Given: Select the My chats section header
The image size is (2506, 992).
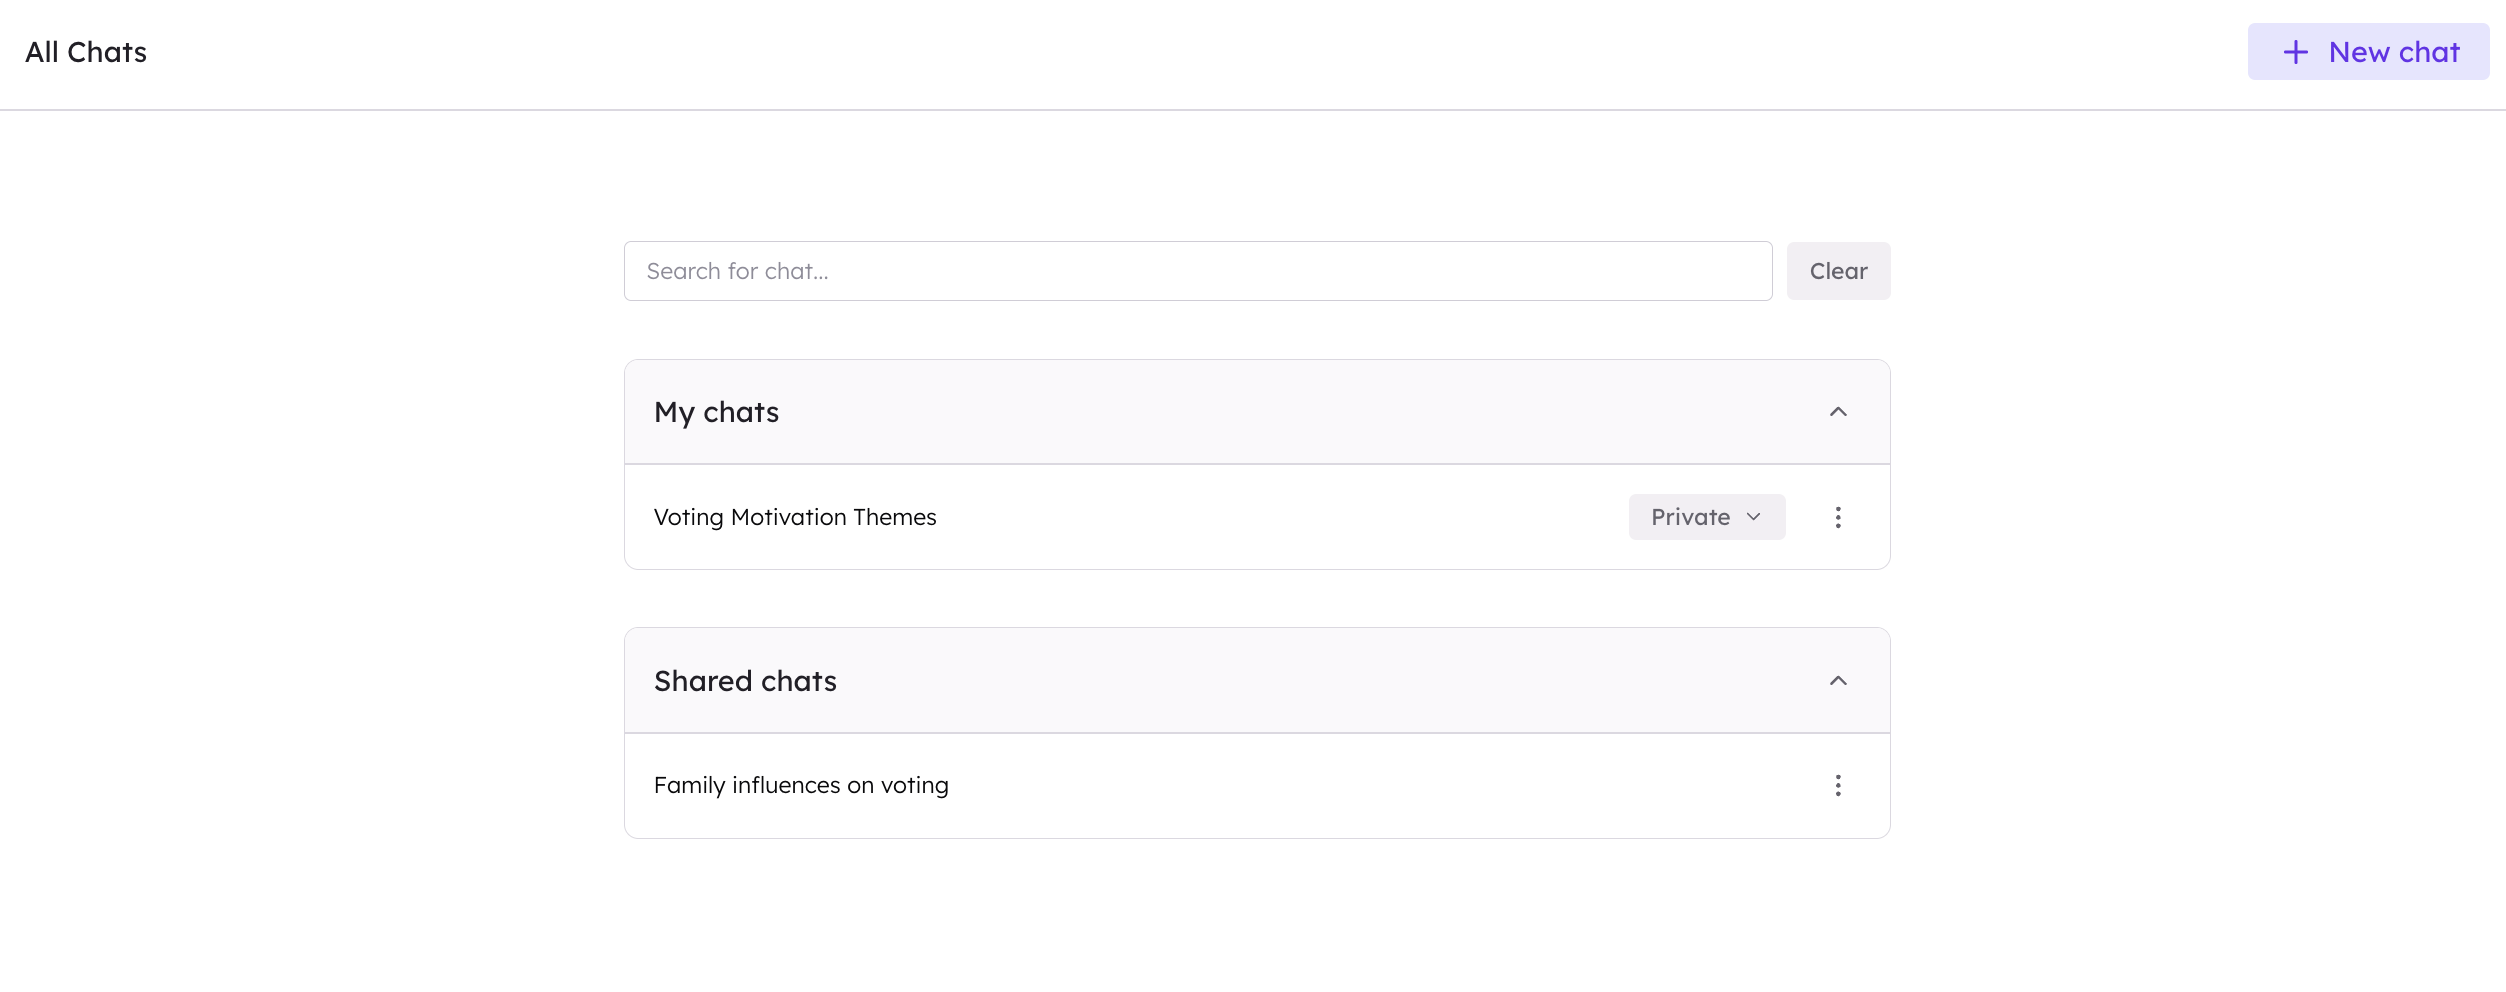Looking at the screenshot, I should click(716, 412).
